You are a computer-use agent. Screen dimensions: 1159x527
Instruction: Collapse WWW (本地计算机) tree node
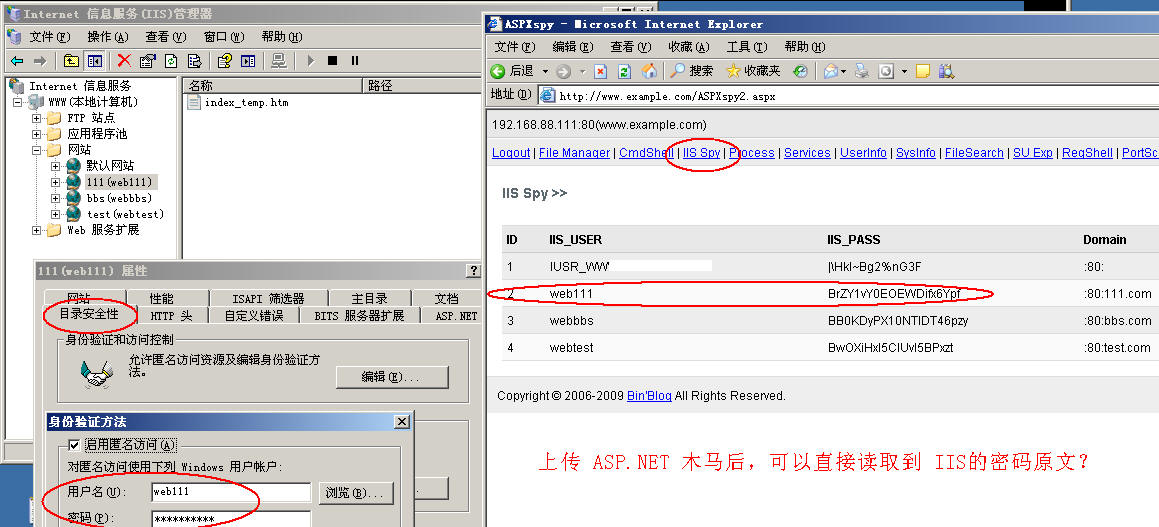click(x=18, y=102)
